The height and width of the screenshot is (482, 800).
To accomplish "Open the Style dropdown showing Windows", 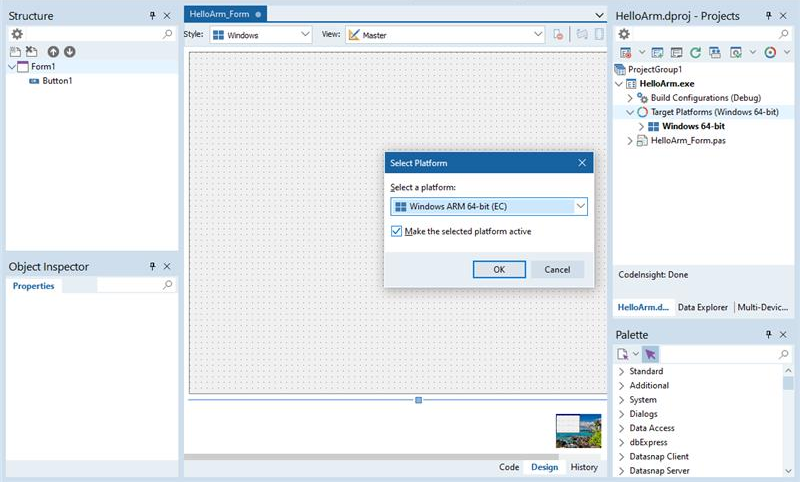I will point(261,35).
